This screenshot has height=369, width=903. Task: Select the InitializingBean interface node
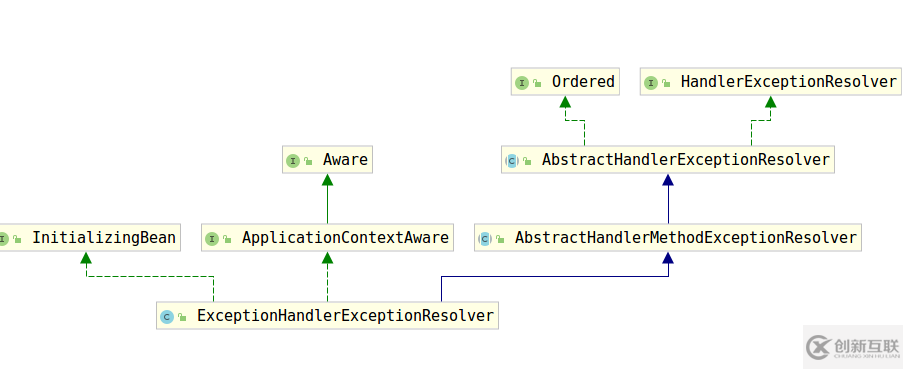pyautogui.click(x=89, y=237)
